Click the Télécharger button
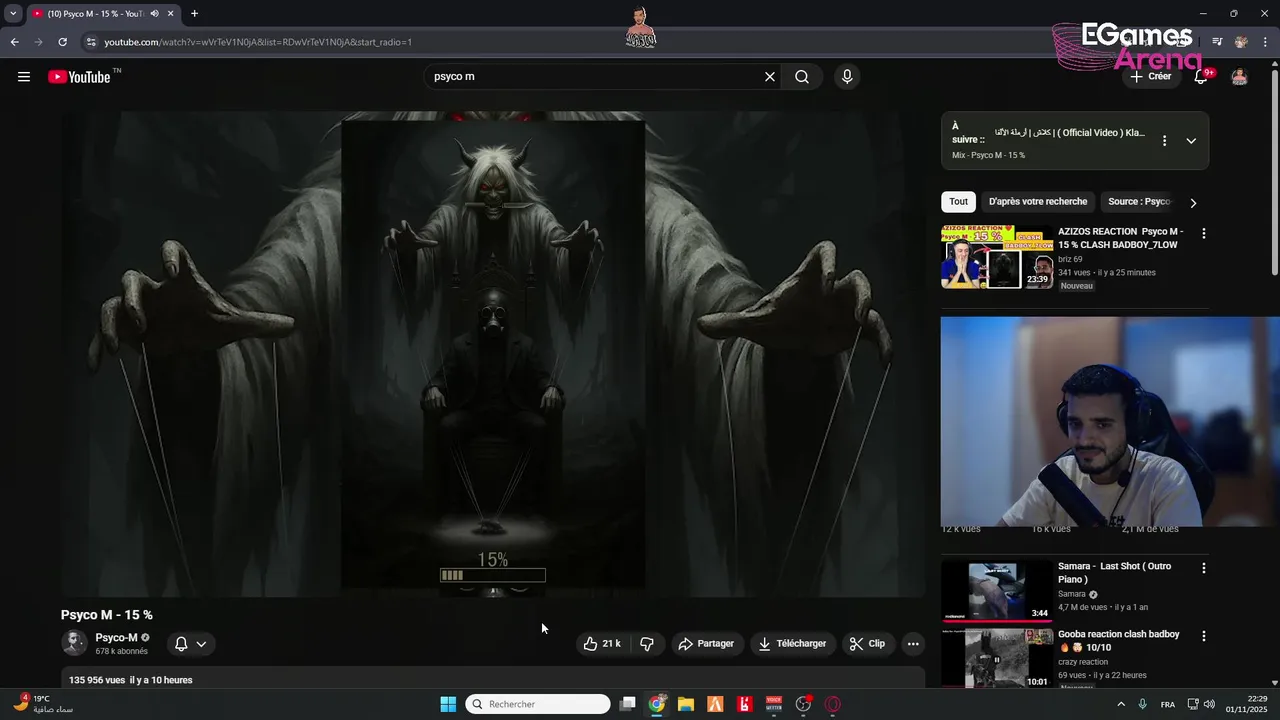The width and height of the screenshot is (1280, 720). 792,644
